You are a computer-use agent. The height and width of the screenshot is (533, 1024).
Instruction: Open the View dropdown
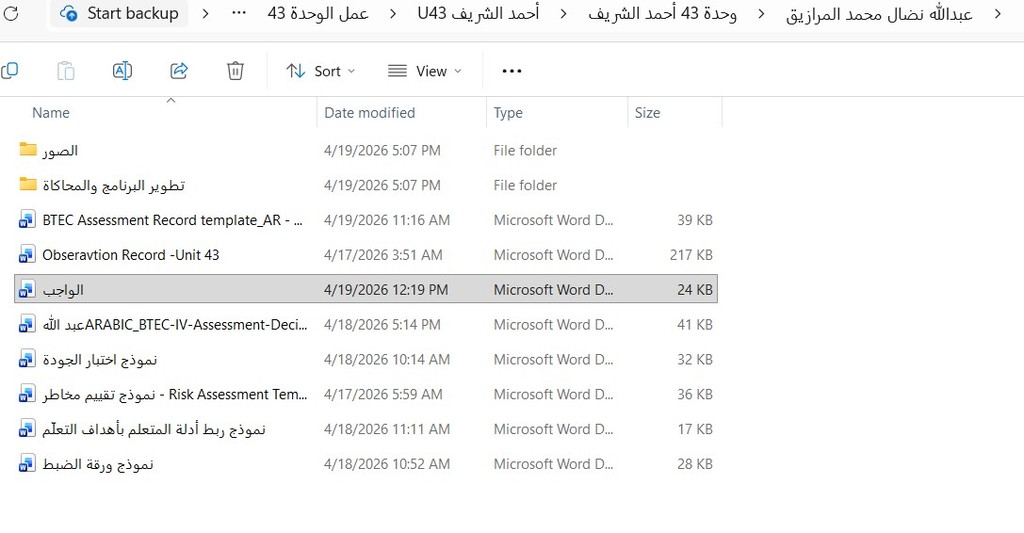[x=424, y=71]
